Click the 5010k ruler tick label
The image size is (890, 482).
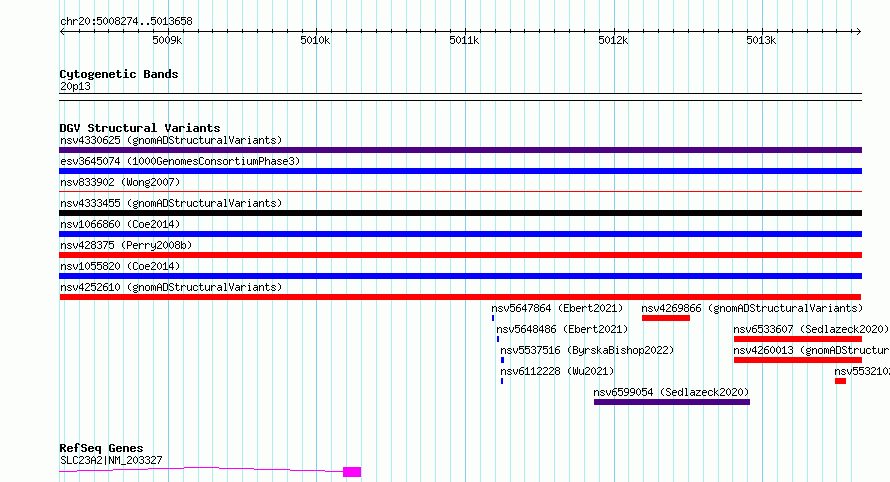tap(315, 40)
